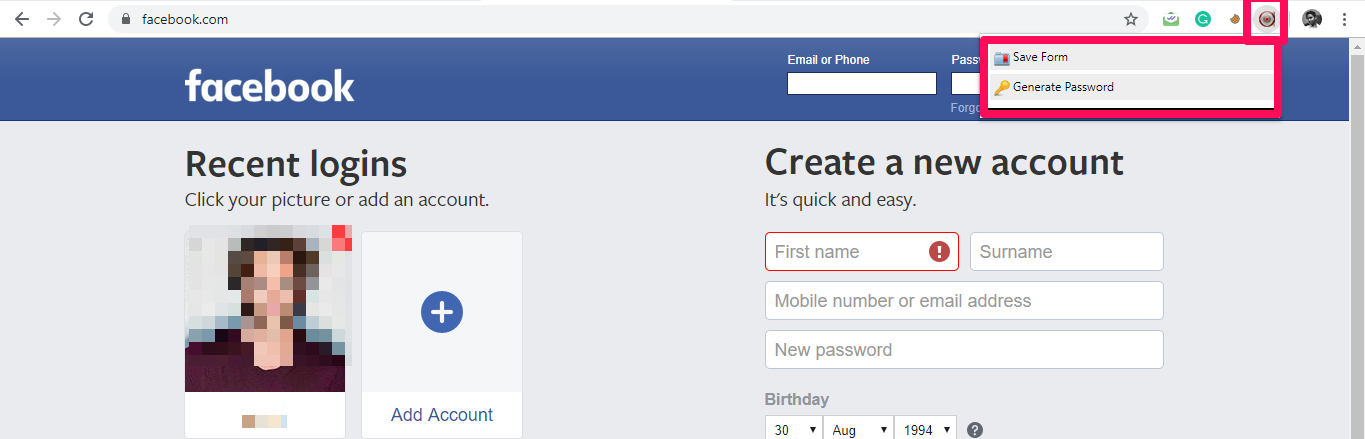Open Chrome profile avatar

click(x=1312, y=19)
